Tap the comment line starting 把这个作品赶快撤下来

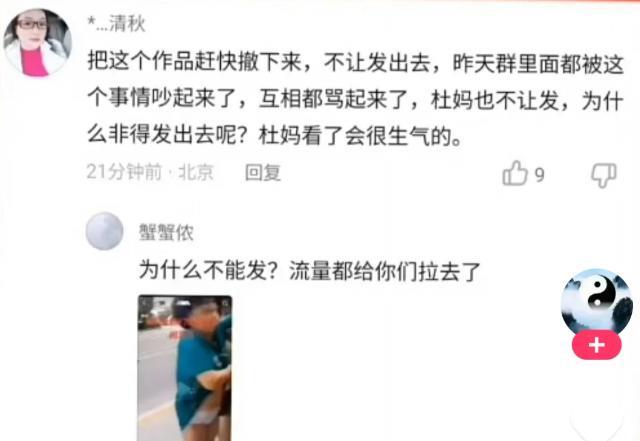coord(356,63)
